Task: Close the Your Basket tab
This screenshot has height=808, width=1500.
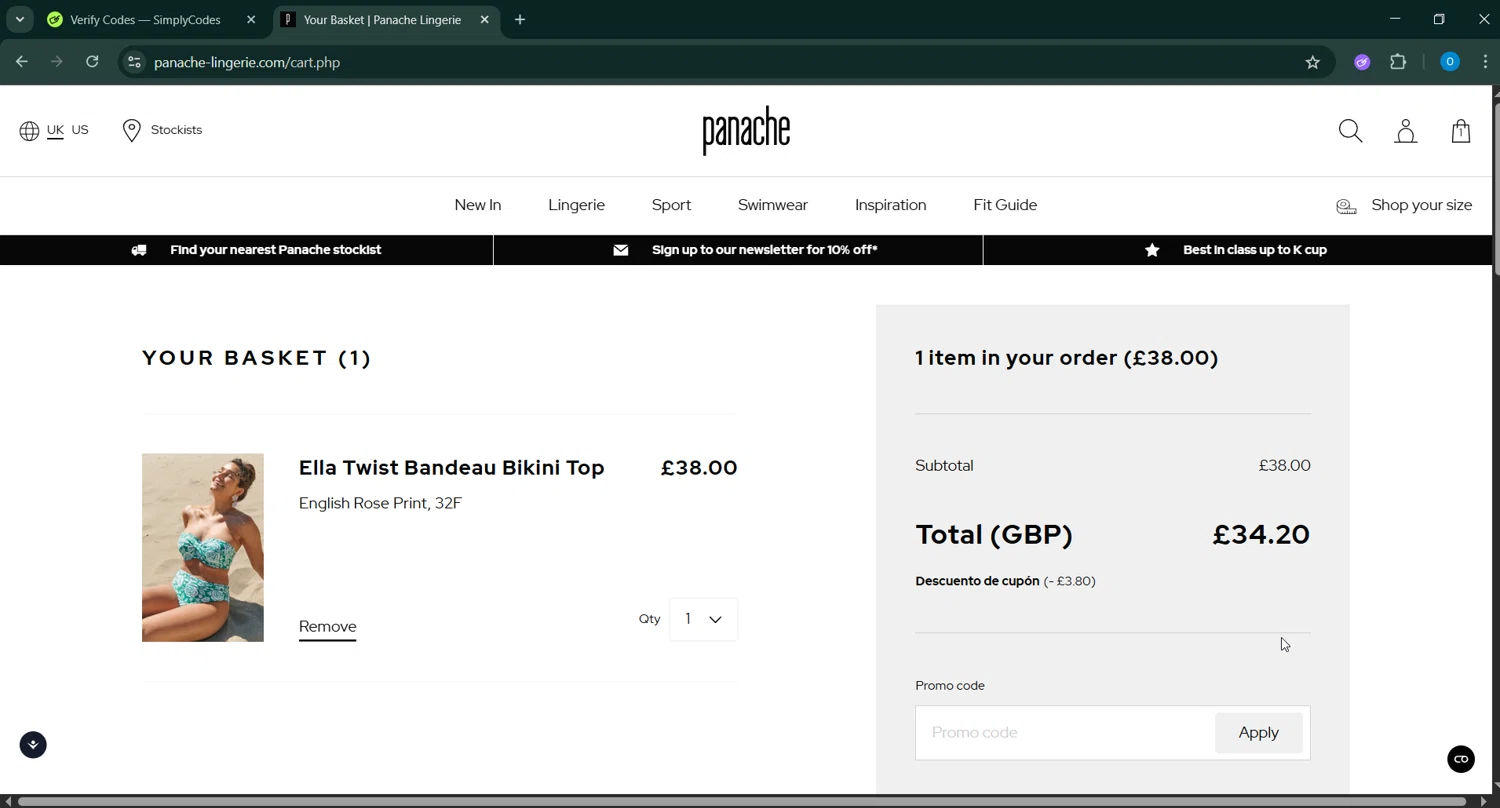Action: click(x=484, y=20)
